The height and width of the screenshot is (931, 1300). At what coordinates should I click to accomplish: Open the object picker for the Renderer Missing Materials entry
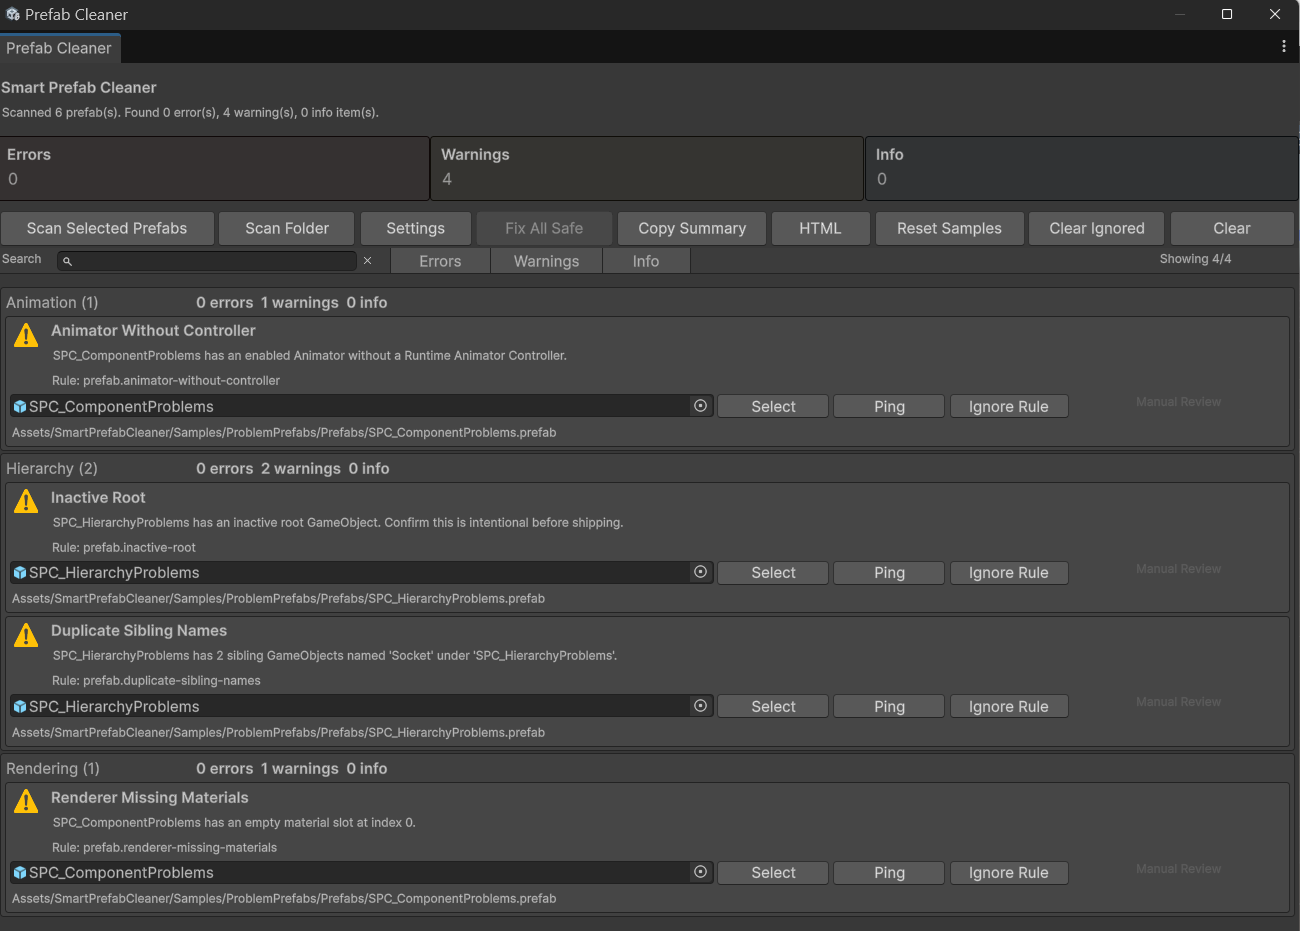[x=700, y=872]
